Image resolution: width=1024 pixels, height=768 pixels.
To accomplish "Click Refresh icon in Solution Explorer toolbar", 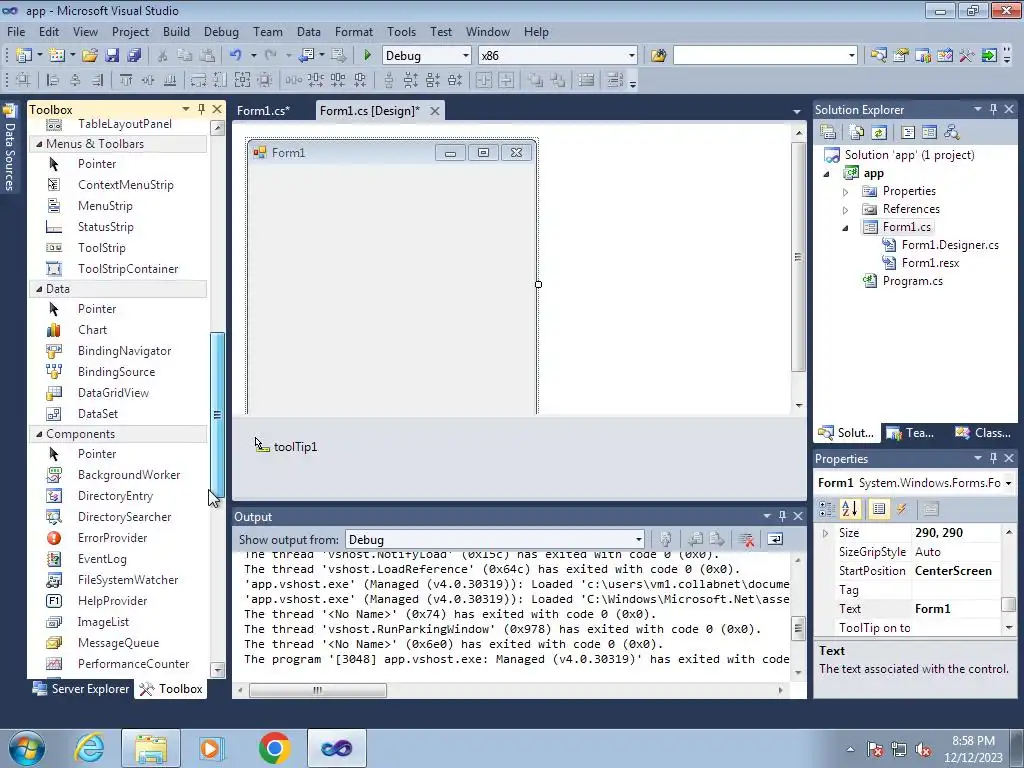I will [878, 133].
